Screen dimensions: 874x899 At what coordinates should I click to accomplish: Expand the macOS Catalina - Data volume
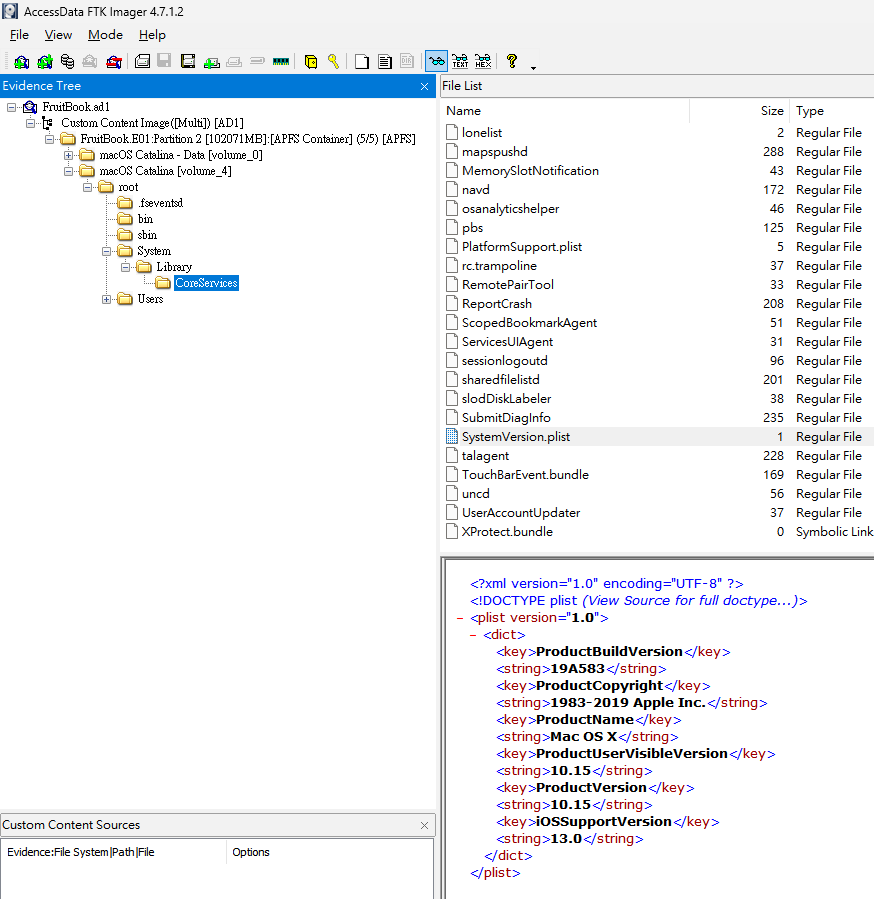68,155
